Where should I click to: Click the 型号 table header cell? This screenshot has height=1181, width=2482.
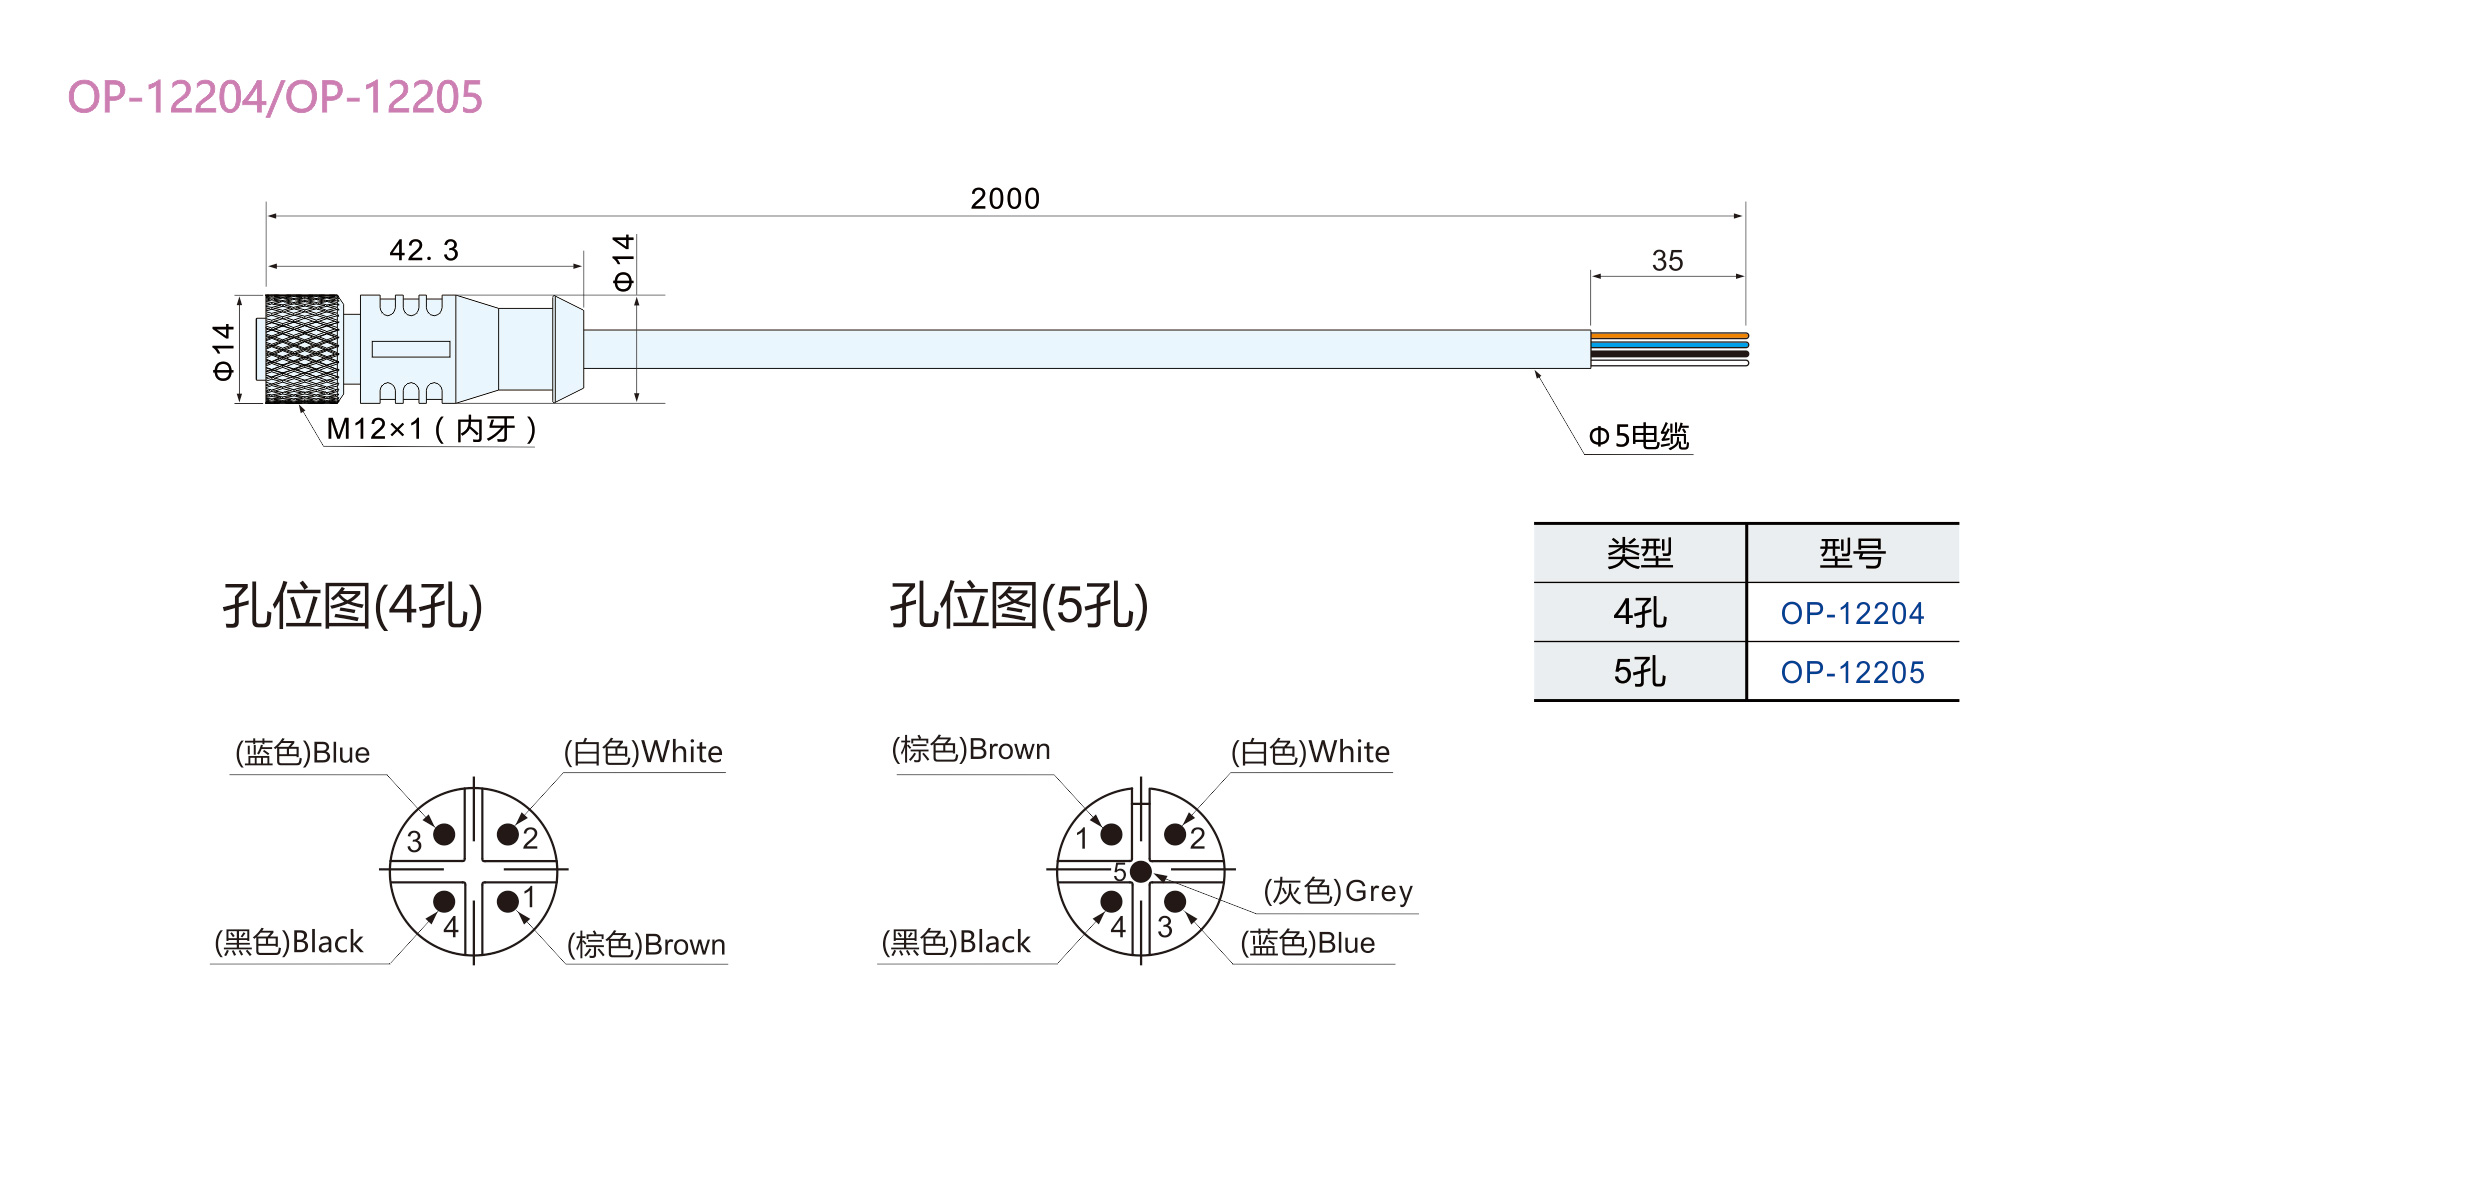[x=1852, y=553]
